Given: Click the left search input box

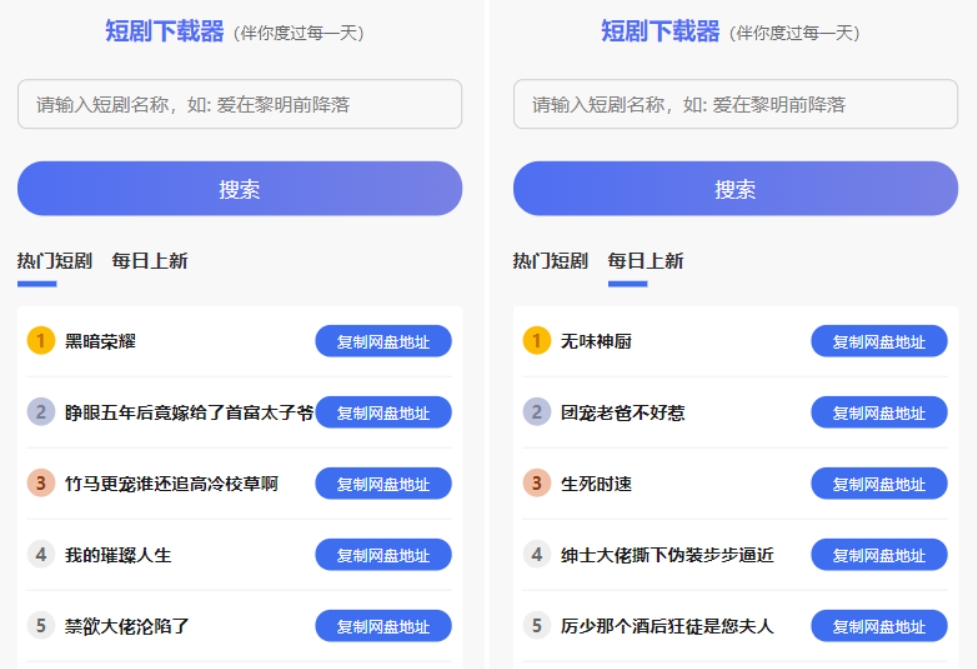Looking at the screenshot, I should pyautogui.click(x=238, y=102).
